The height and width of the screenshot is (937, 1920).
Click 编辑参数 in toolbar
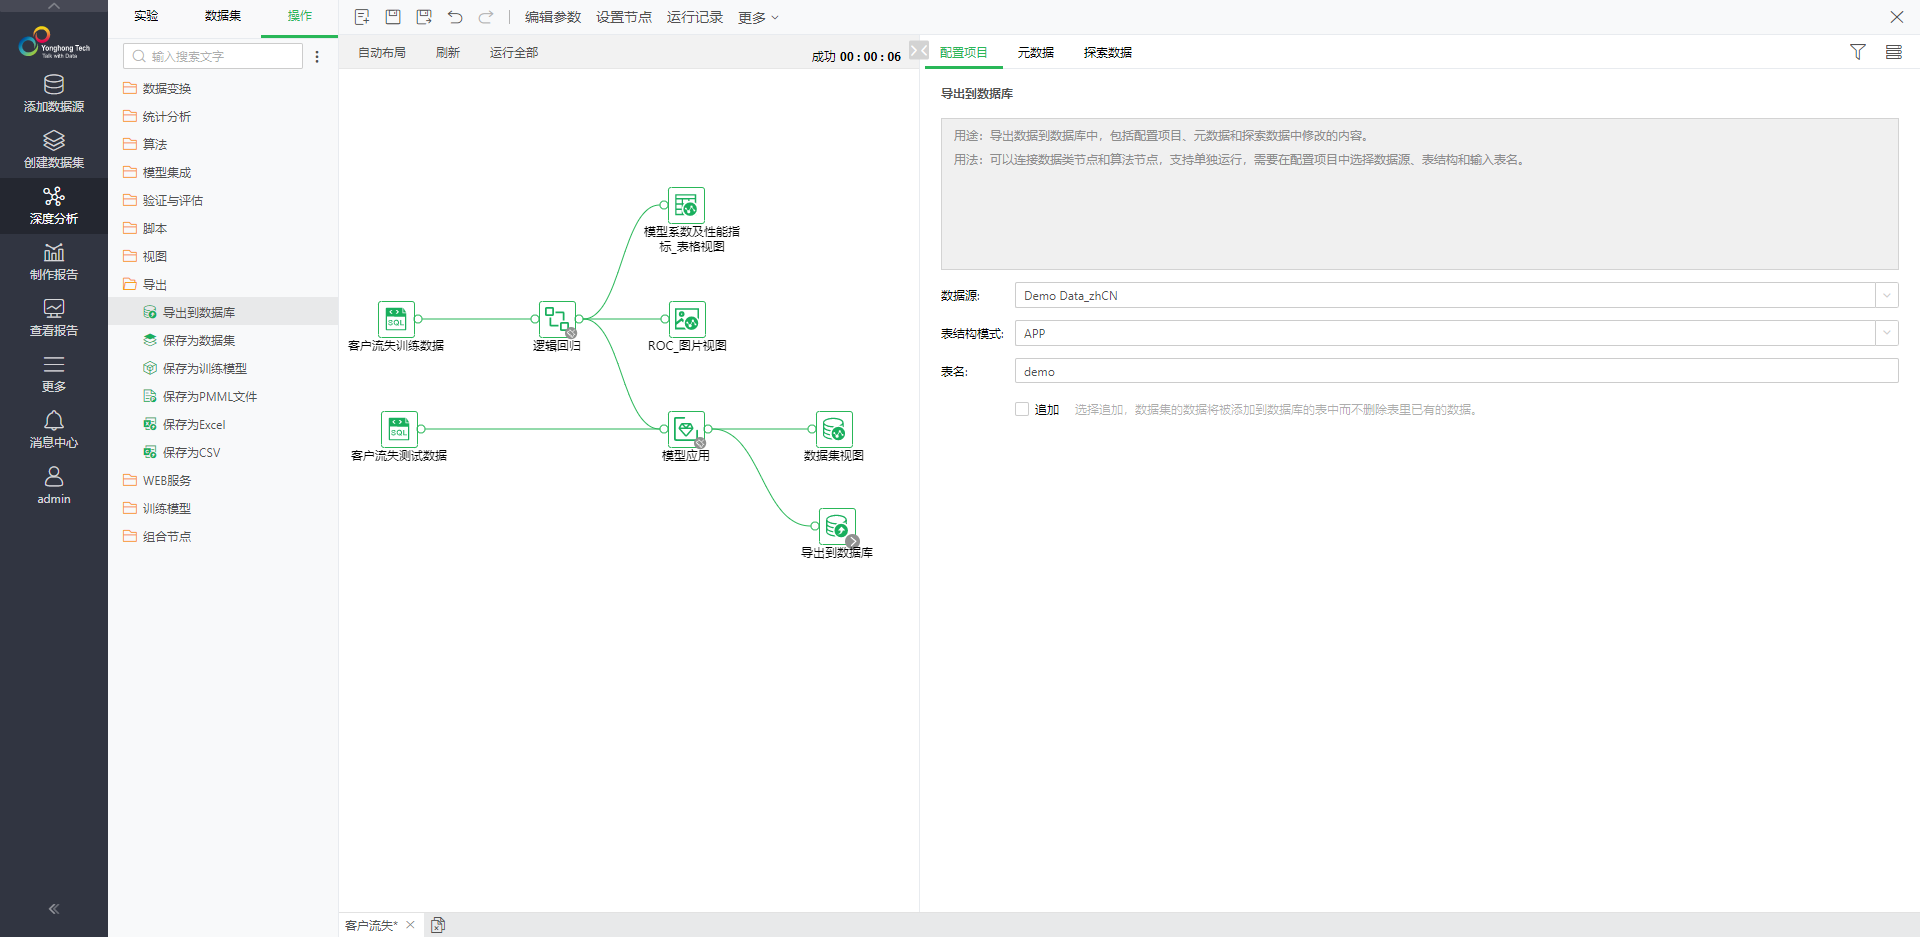point(553,17)
